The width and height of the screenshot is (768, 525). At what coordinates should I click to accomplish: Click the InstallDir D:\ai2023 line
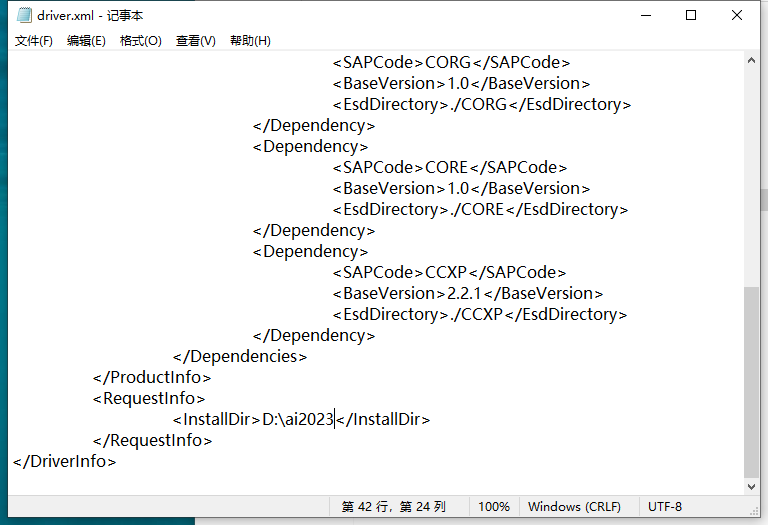(301, 420)
